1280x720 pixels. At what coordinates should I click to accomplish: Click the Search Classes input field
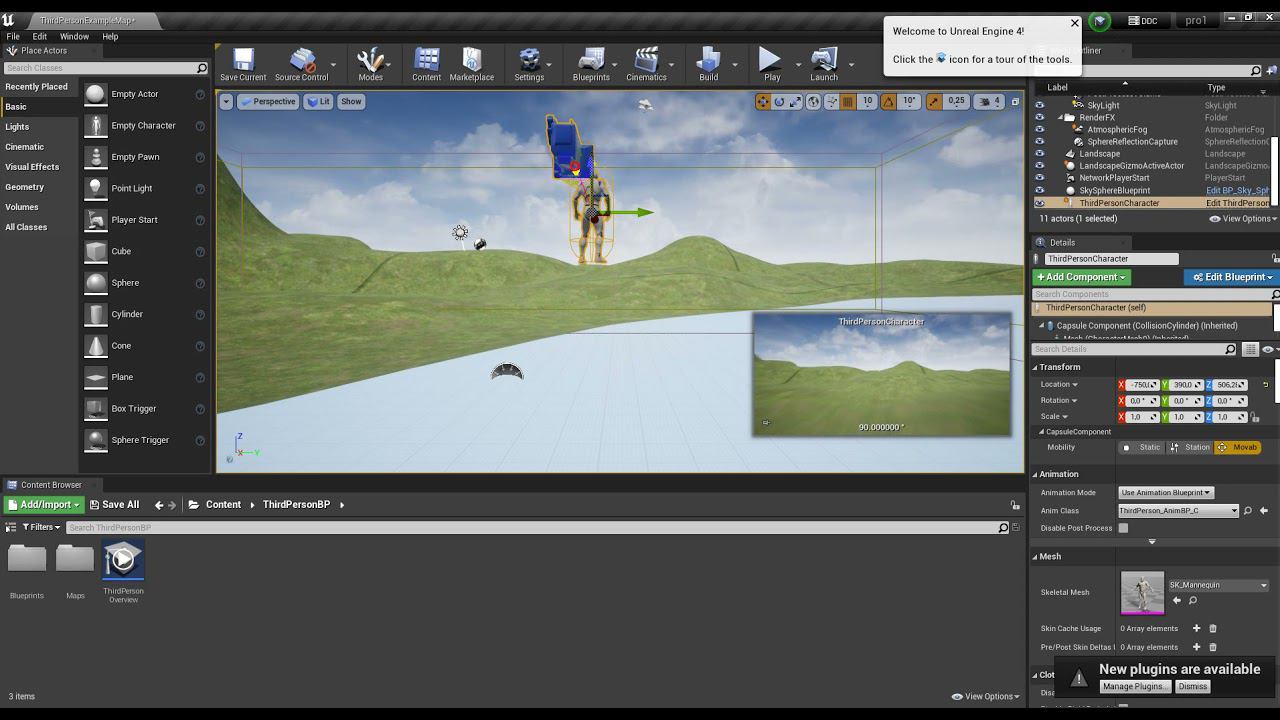[98, 68]
